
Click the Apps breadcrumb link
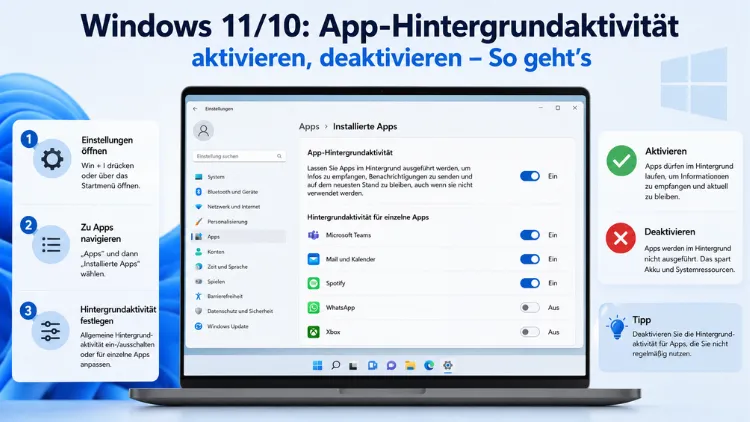click(309, 126)
